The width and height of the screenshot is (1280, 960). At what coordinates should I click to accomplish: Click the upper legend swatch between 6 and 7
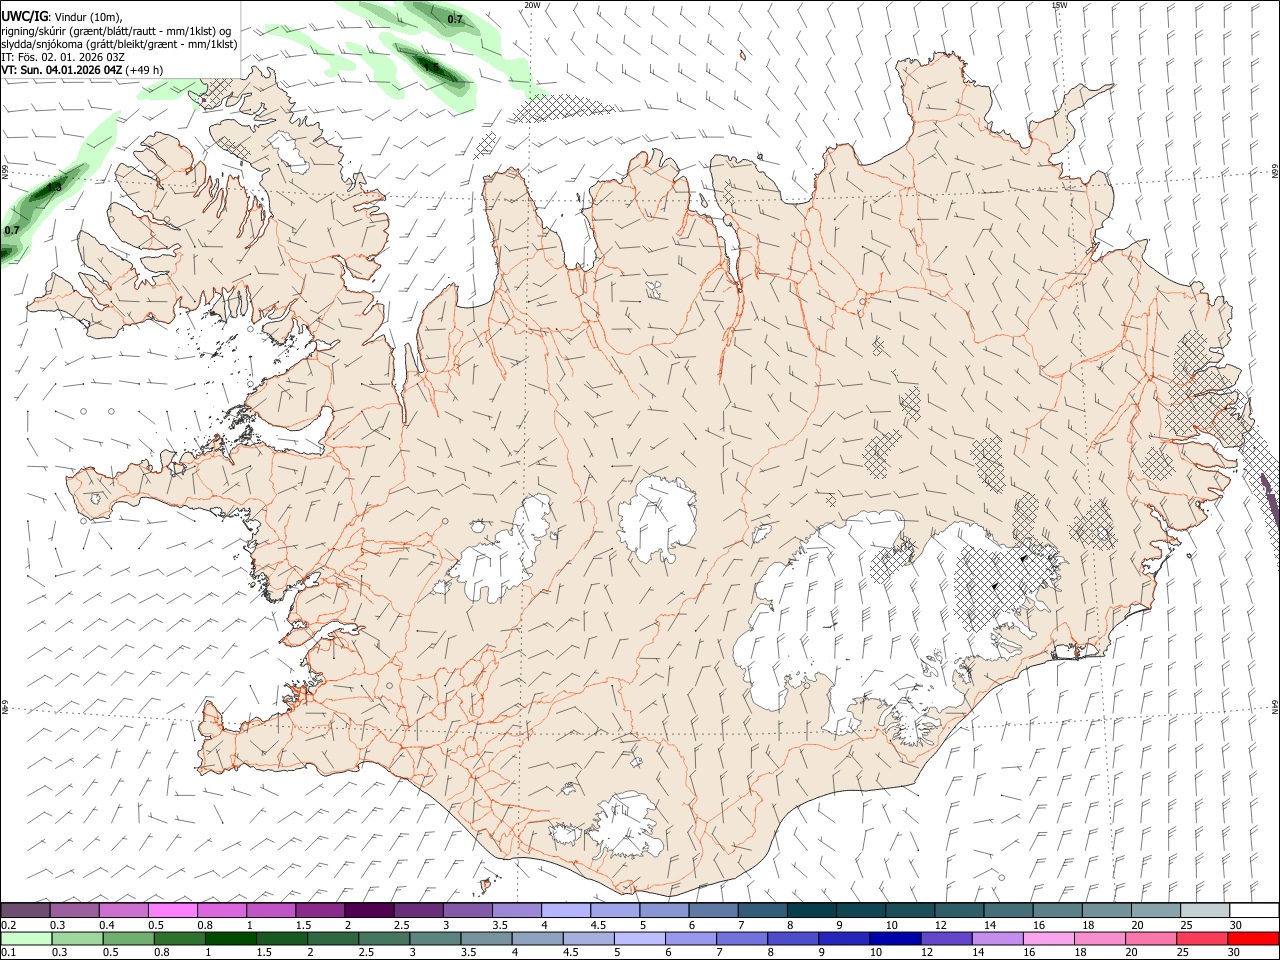712,910
